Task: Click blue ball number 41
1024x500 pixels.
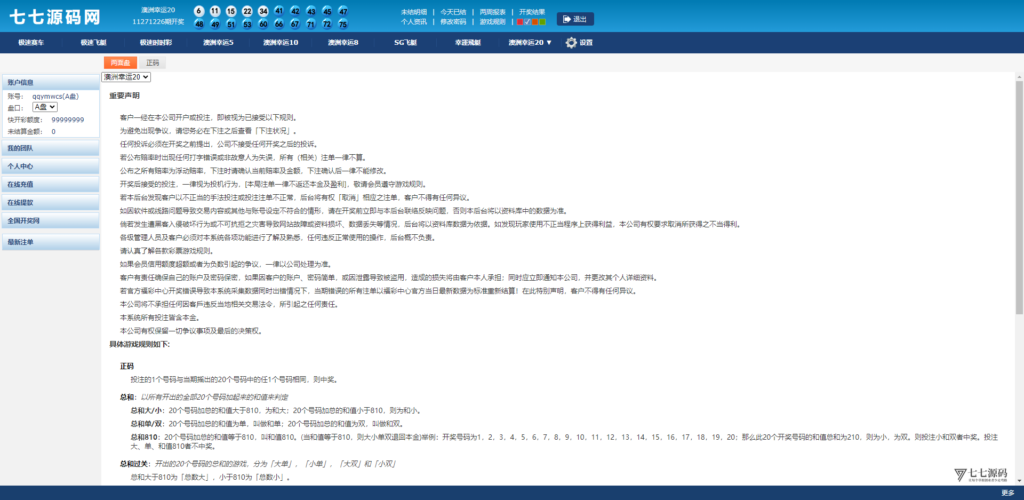Action: point(279,12)
